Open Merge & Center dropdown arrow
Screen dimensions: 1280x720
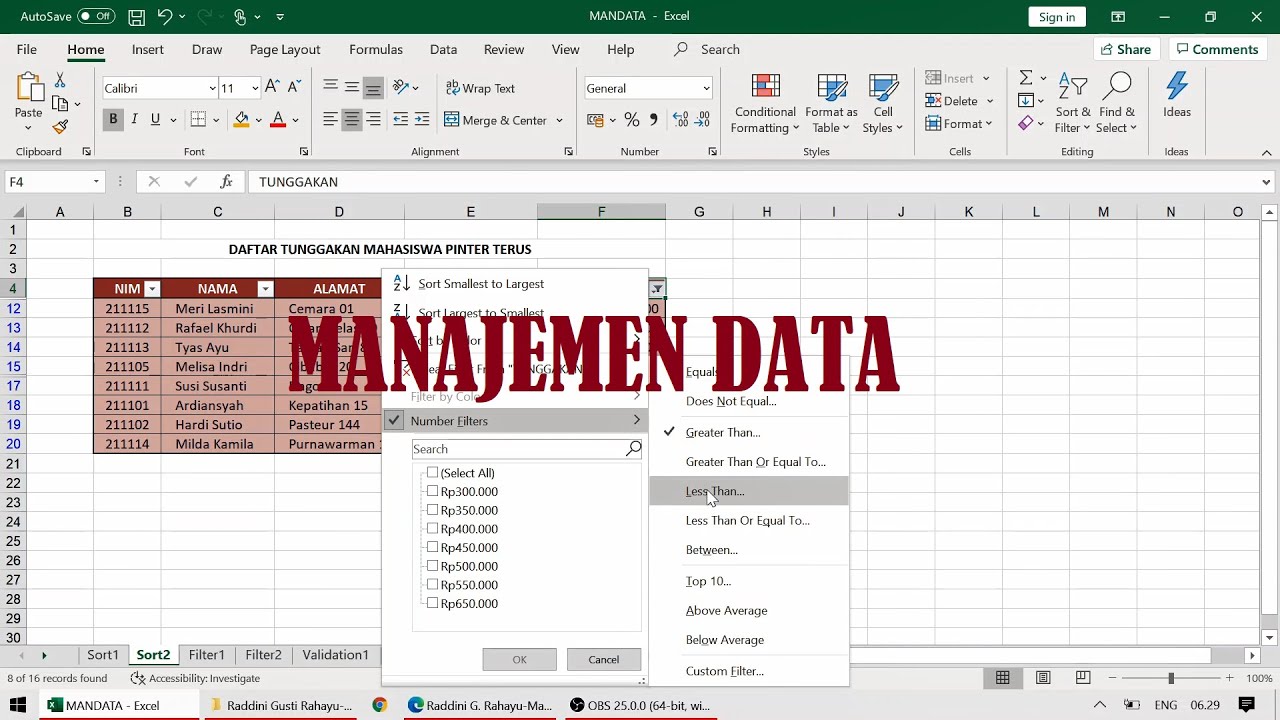point(559,120)
